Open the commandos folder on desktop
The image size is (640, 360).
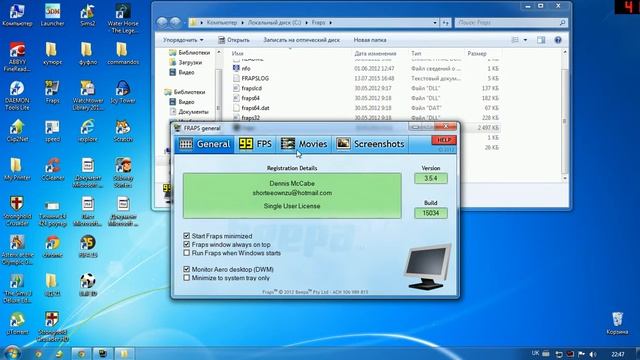[123, 54]
